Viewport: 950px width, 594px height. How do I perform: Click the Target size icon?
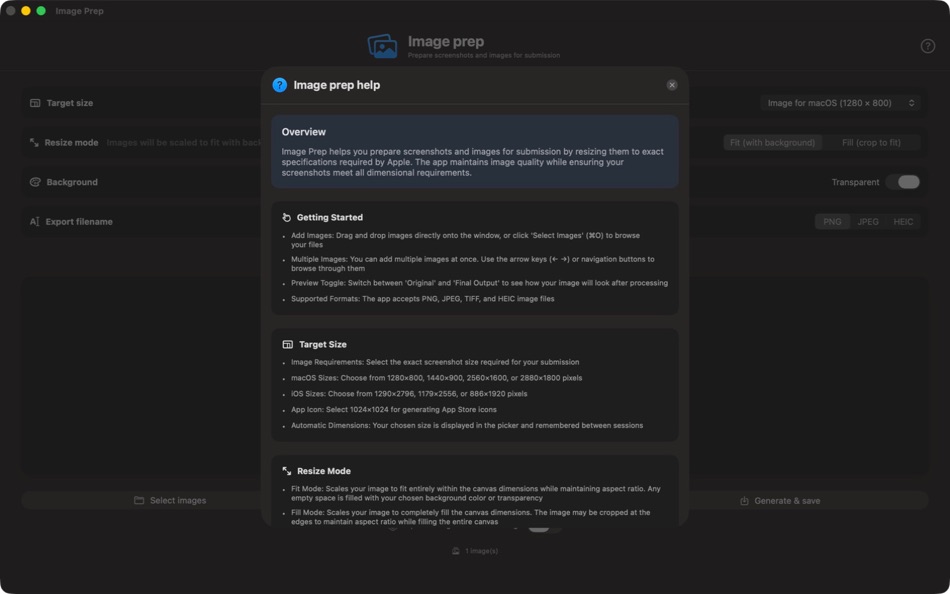tap(33, 102)
